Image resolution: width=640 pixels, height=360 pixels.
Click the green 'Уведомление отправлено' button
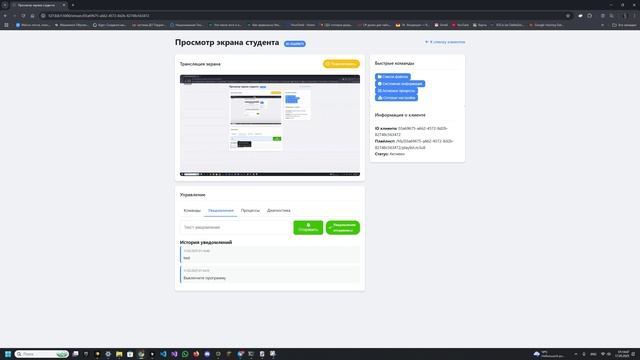click(343, 227)
